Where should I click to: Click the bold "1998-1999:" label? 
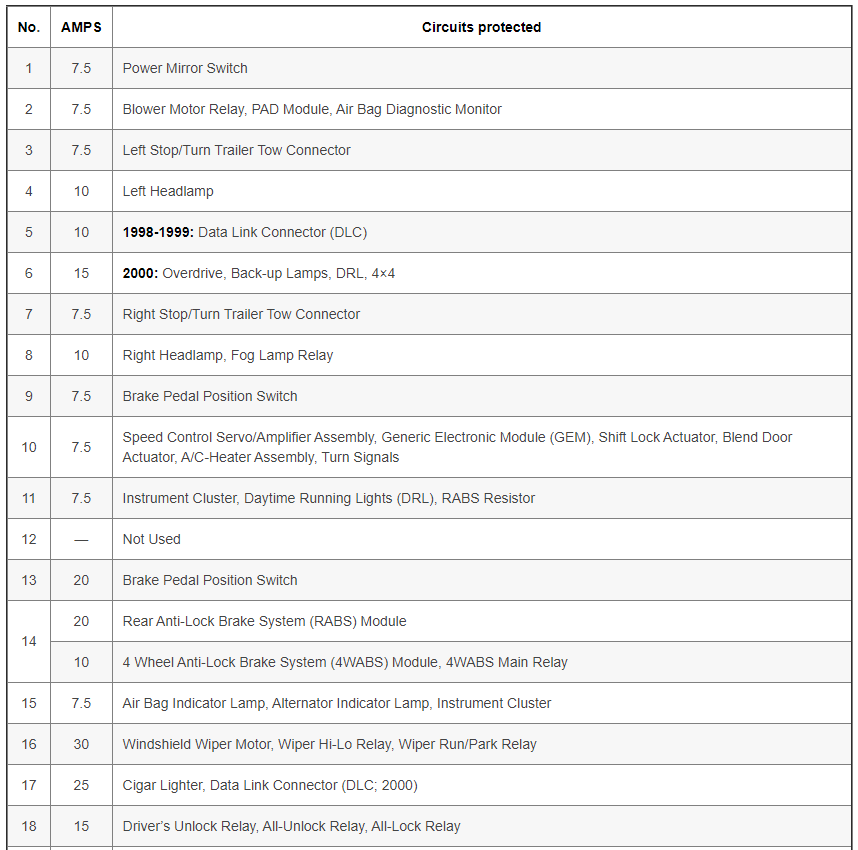click(x=158, y=232)
